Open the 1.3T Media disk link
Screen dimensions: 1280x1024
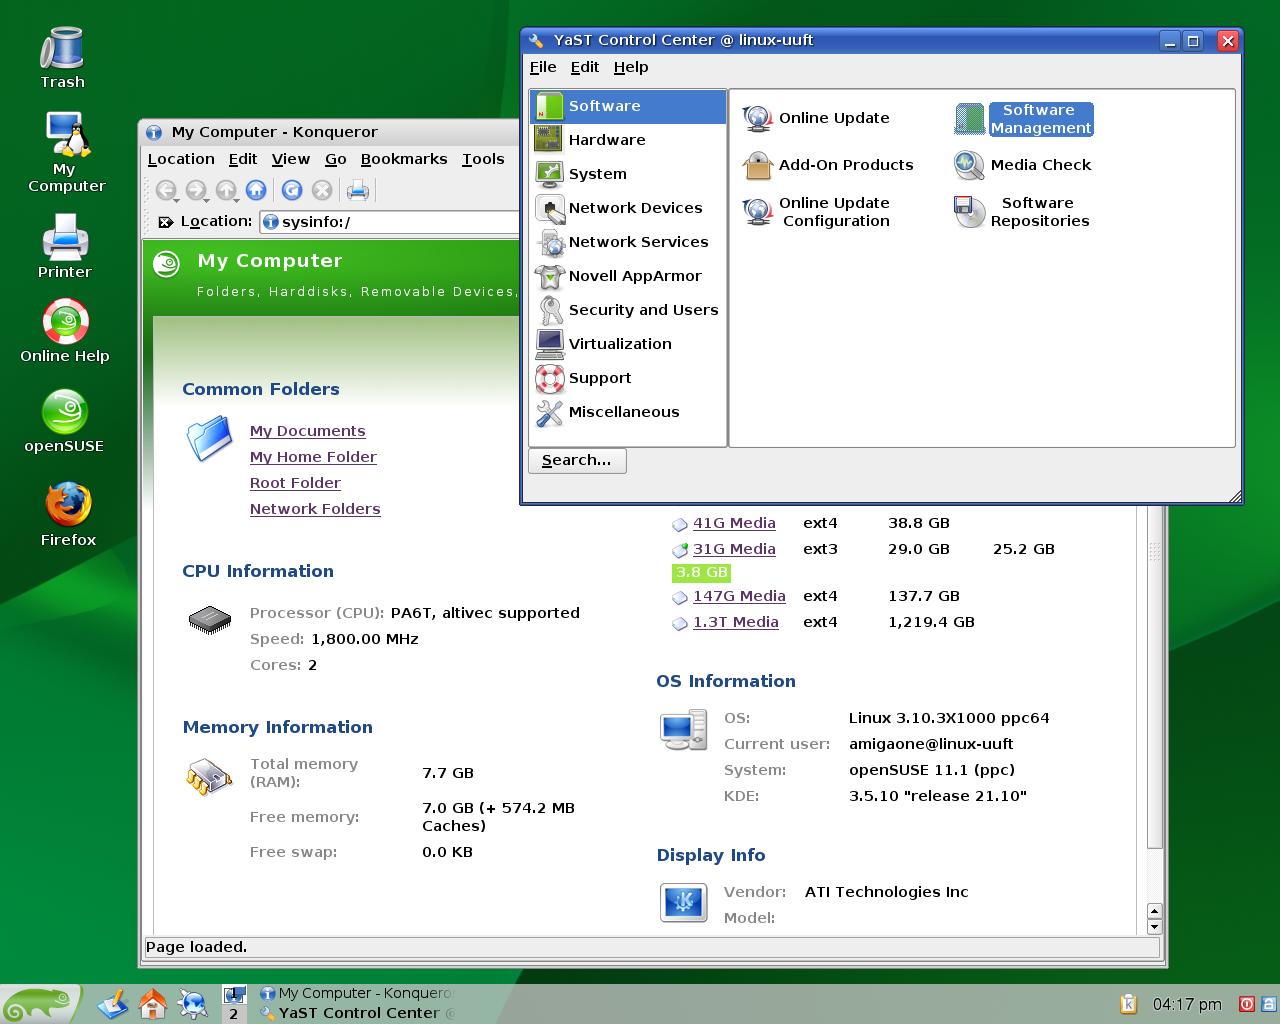pyautogui.click(x=736, y=622)
